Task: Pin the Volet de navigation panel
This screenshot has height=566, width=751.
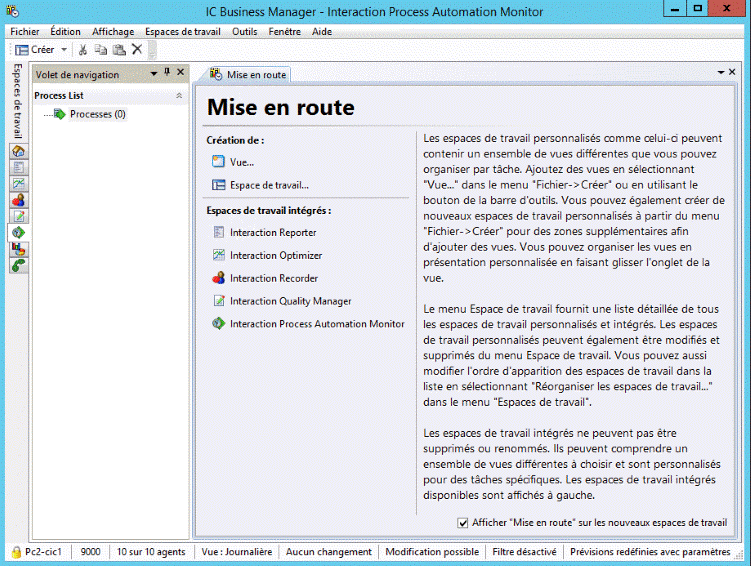Action: (167, 73)
